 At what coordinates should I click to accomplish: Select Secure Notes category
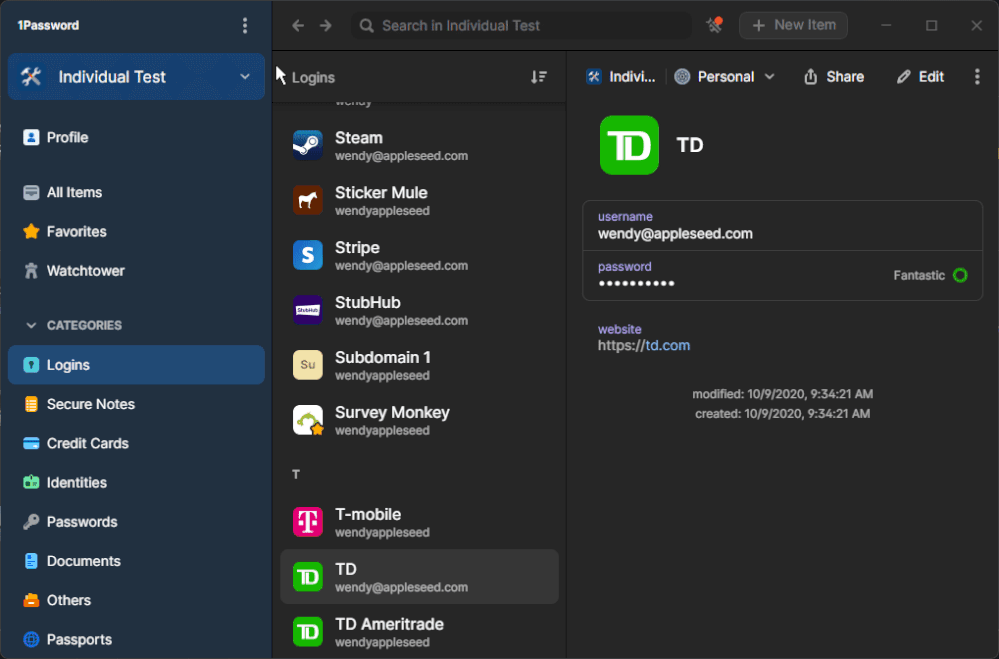(90, 404)
